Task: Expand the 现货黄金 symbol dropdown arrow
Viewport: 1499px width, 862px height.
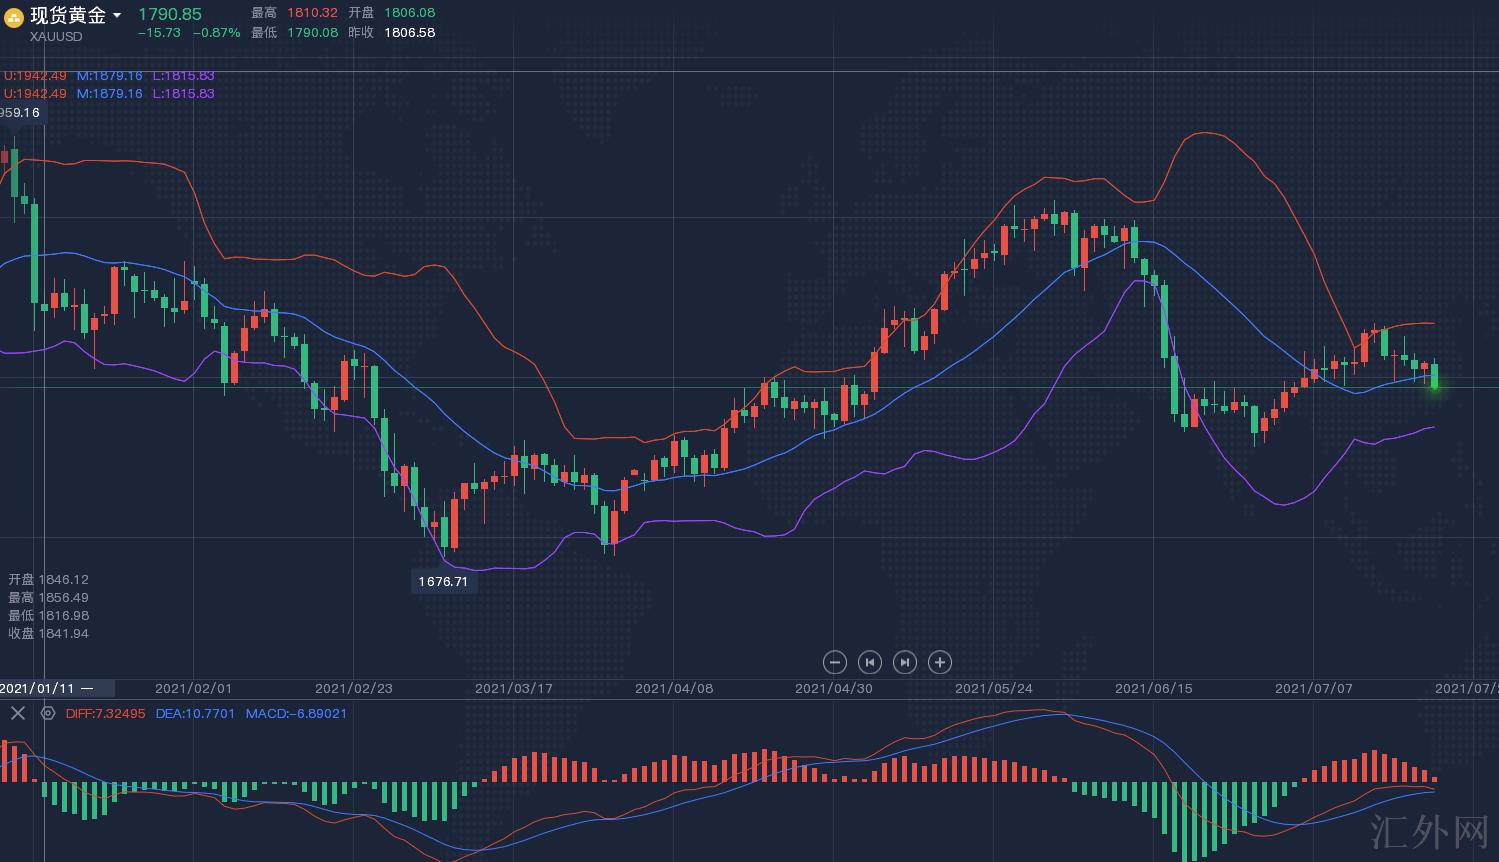Action: point(117,16)
